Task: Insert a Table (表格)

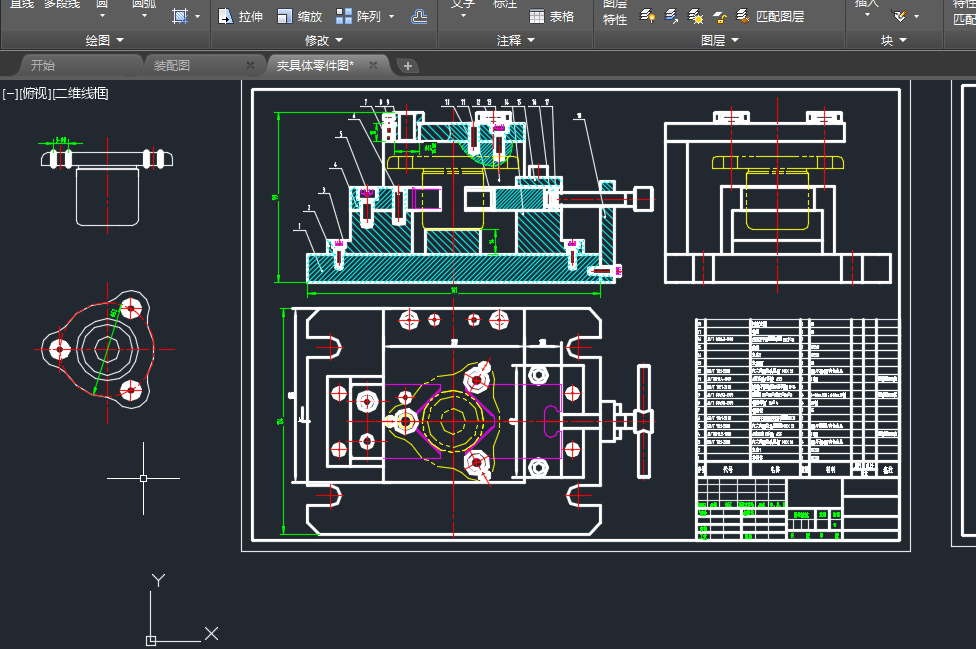Action: point(551,16)
